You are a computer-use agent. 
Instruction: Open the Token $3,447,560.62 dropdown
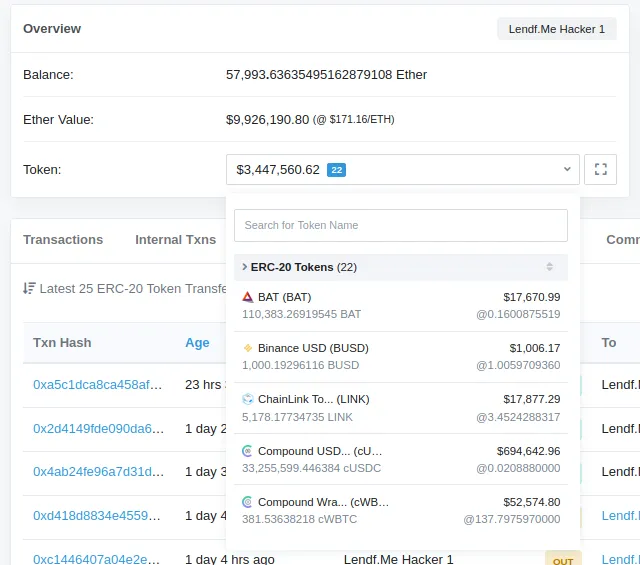[x=402, y=169]
